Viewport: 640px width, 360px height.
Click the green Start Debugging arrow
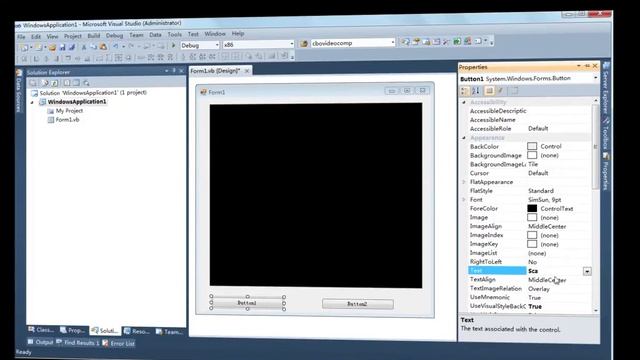click(x=173, y=45)
